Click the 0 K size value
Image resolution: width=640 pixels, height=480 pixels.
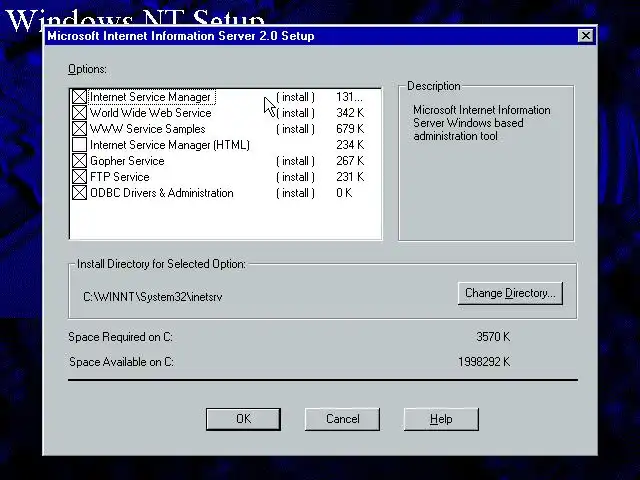pyautogui.click(x=344, y=193)
